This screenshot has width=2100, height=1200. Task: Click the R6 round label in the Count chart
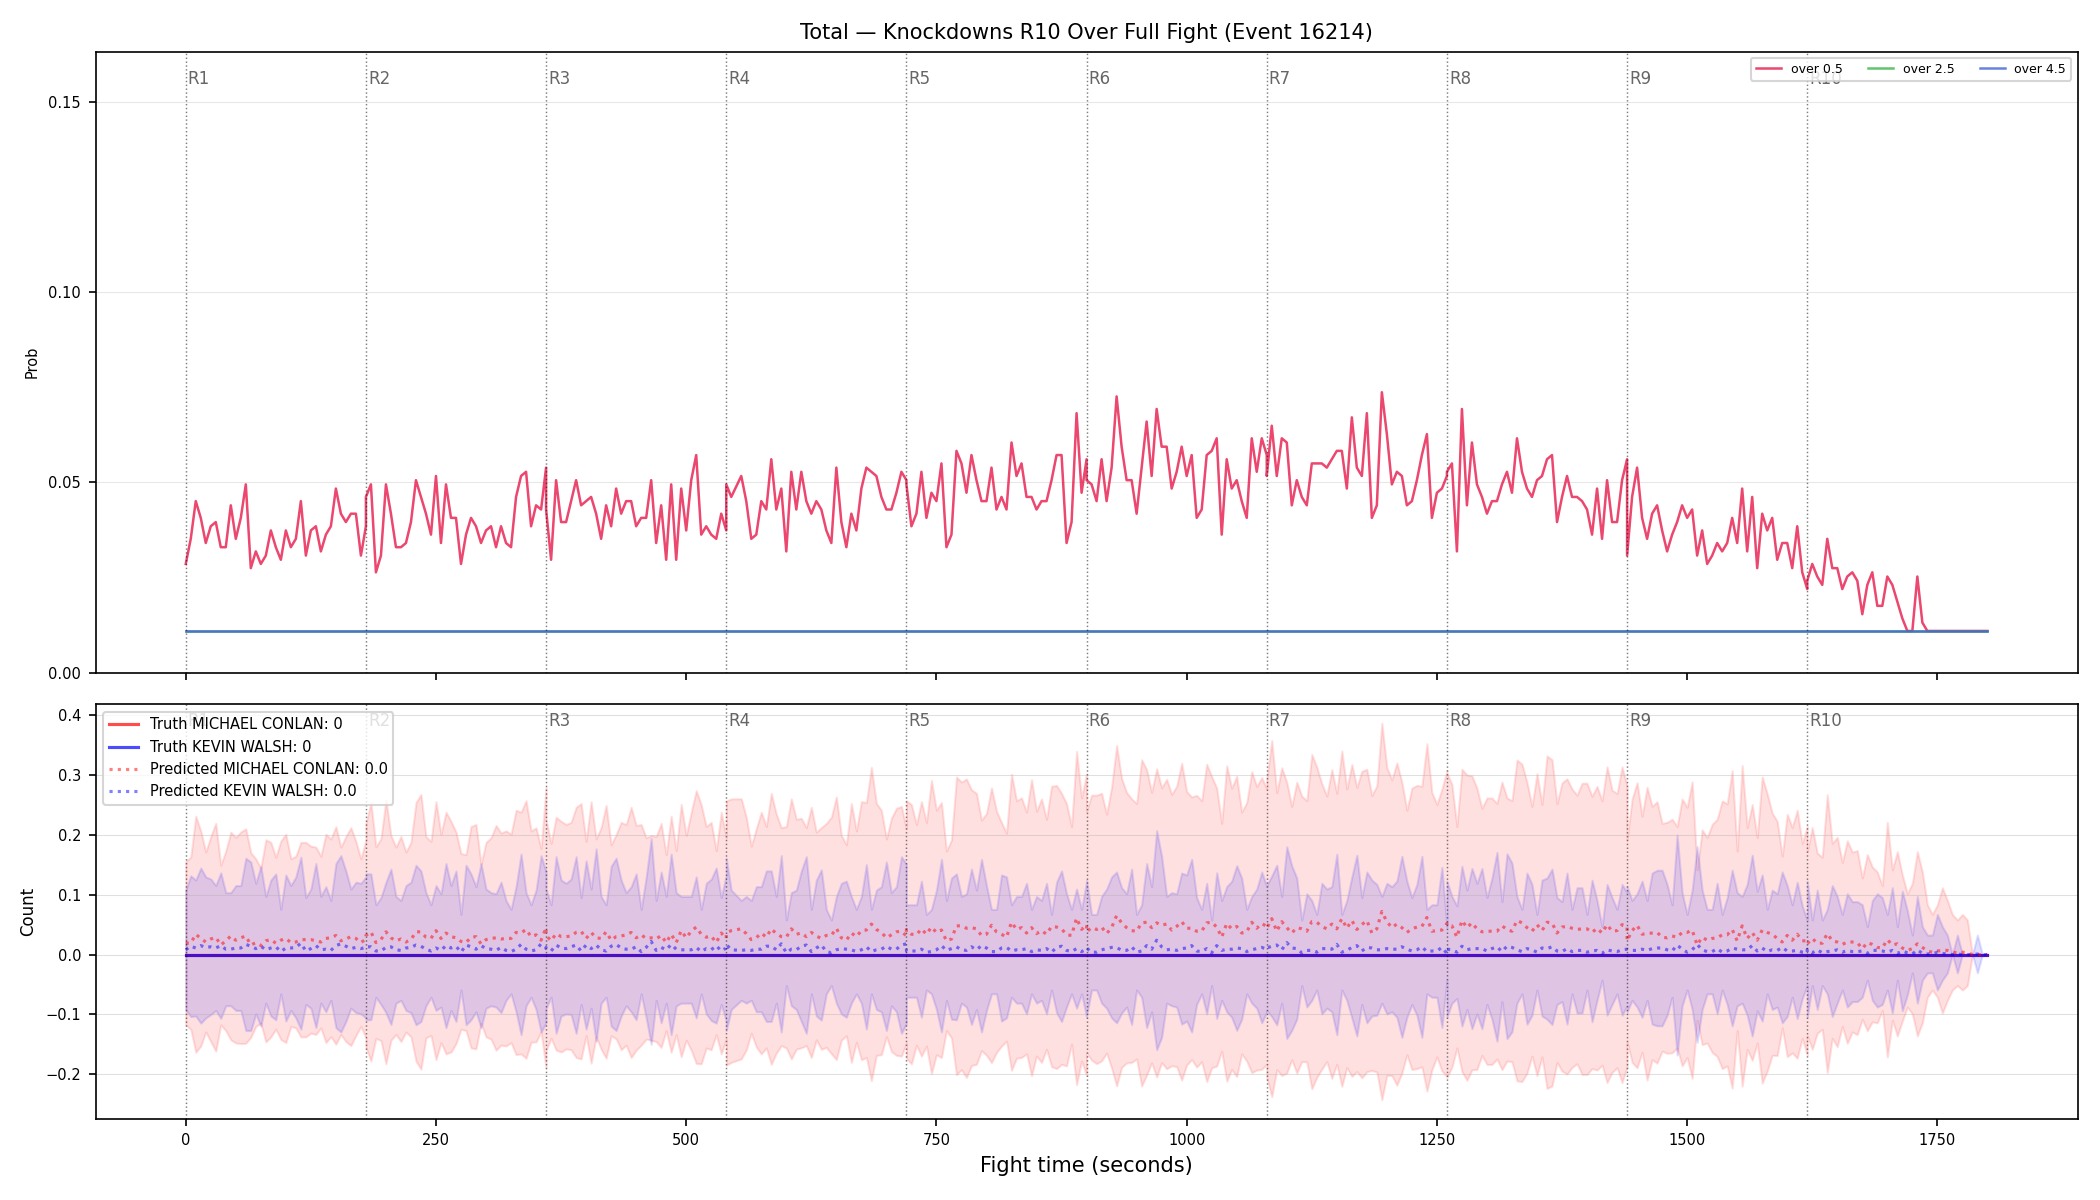[x=1099, y=720]
